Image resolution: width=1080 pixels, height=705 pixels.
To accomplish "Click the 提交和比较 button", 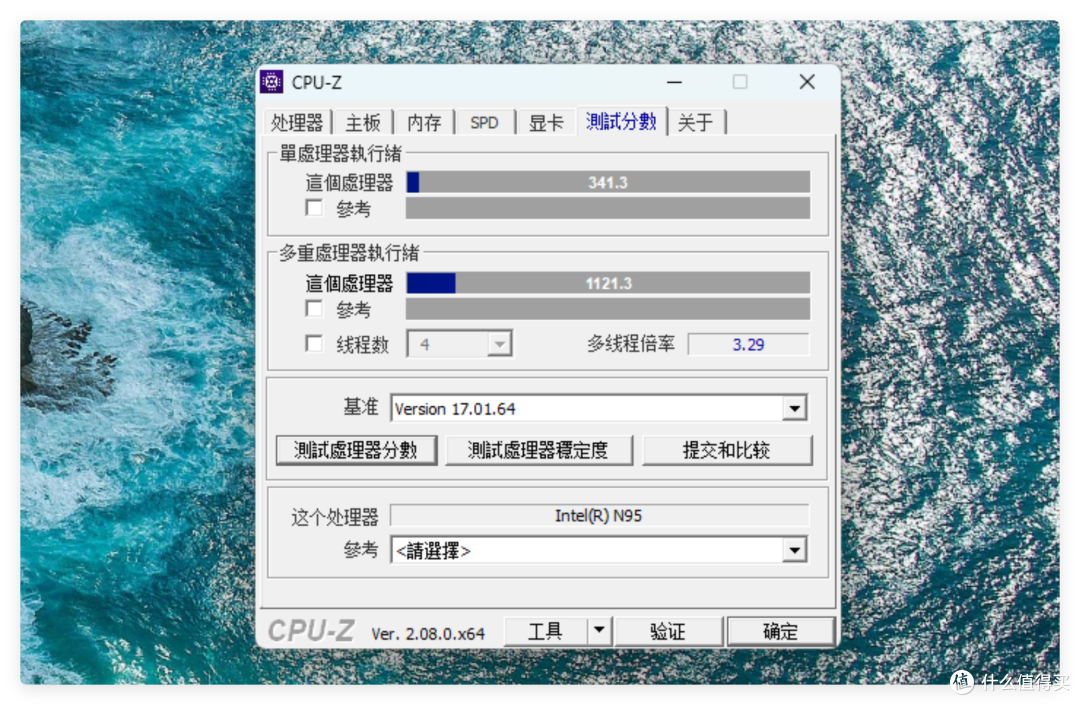I will [x=727, y=450].
